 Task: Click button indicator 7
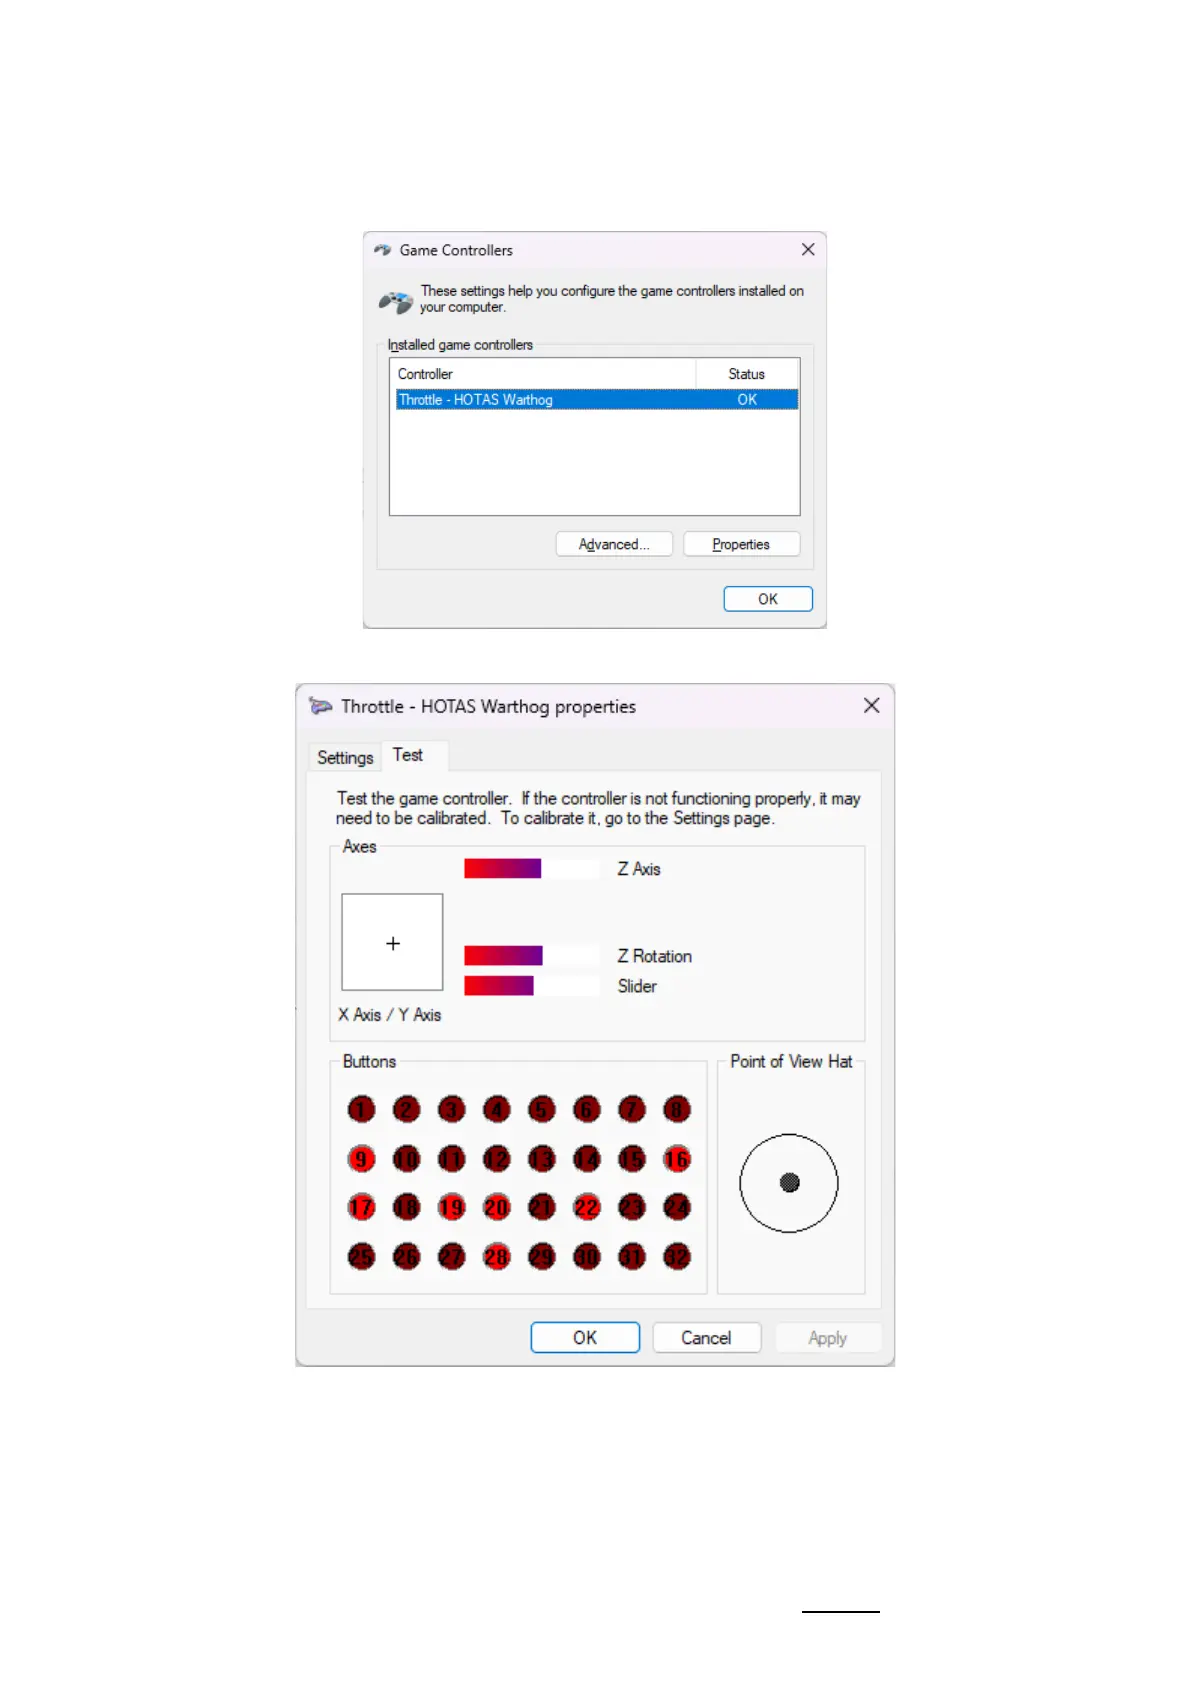(631, 1109)
